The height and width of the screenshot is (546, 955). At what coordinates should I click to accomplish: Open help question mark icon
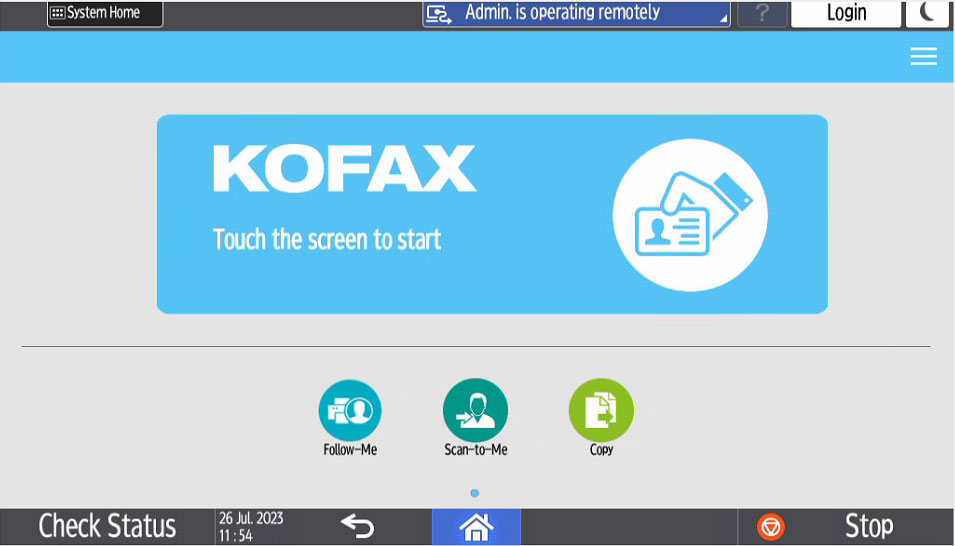point(762,13)
